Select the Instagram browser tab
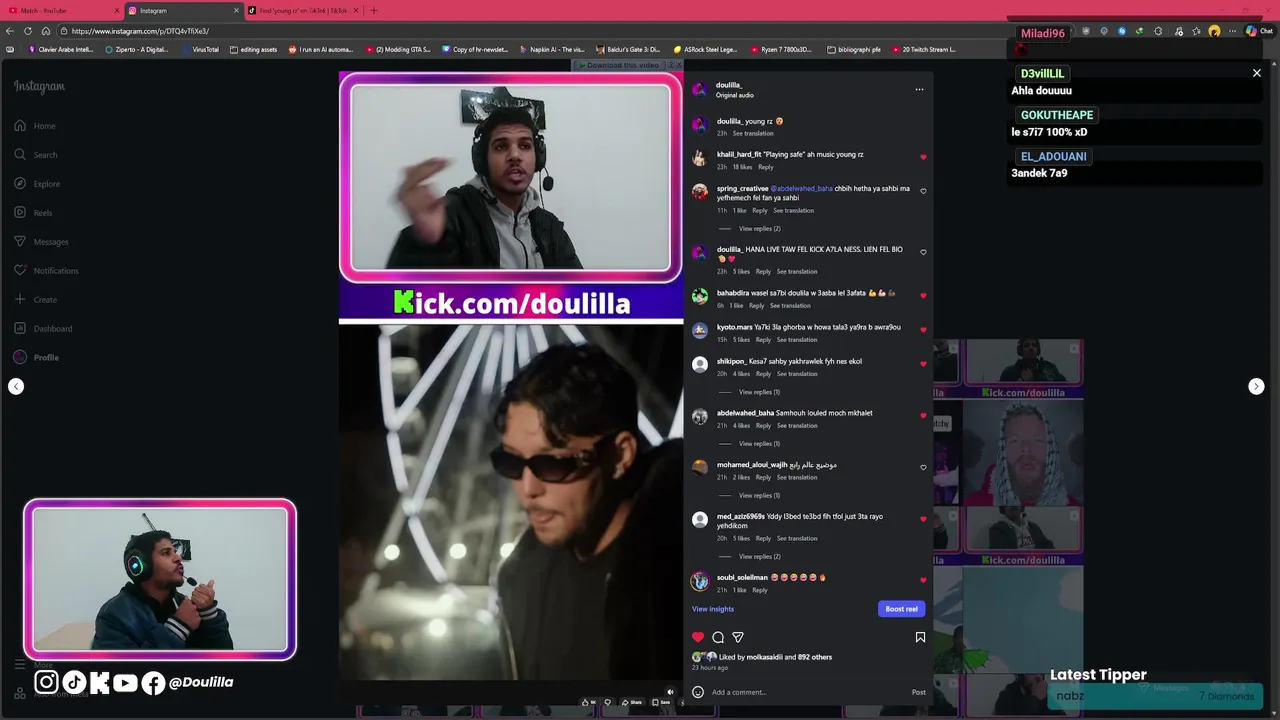The image size is (1280, 720). (x=183, y=10)
